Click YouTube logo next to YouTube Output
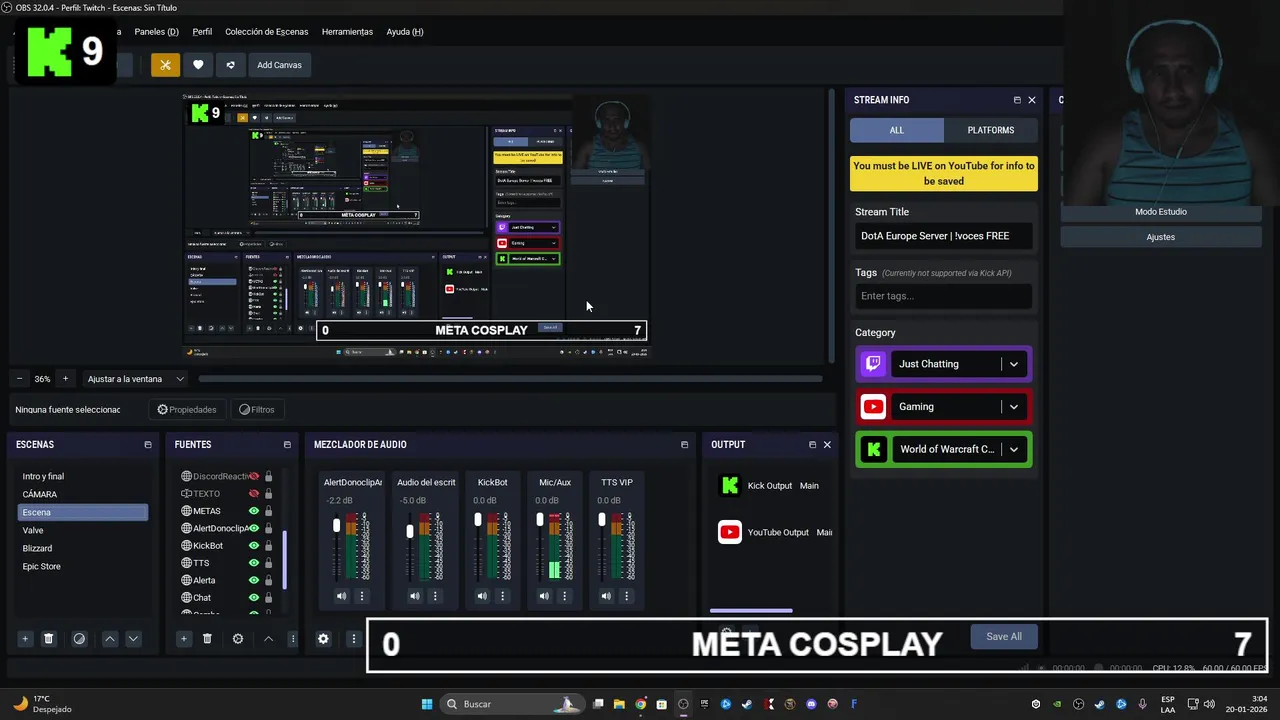Screen dimensions: 1280x720 click(x=730, y=532)
